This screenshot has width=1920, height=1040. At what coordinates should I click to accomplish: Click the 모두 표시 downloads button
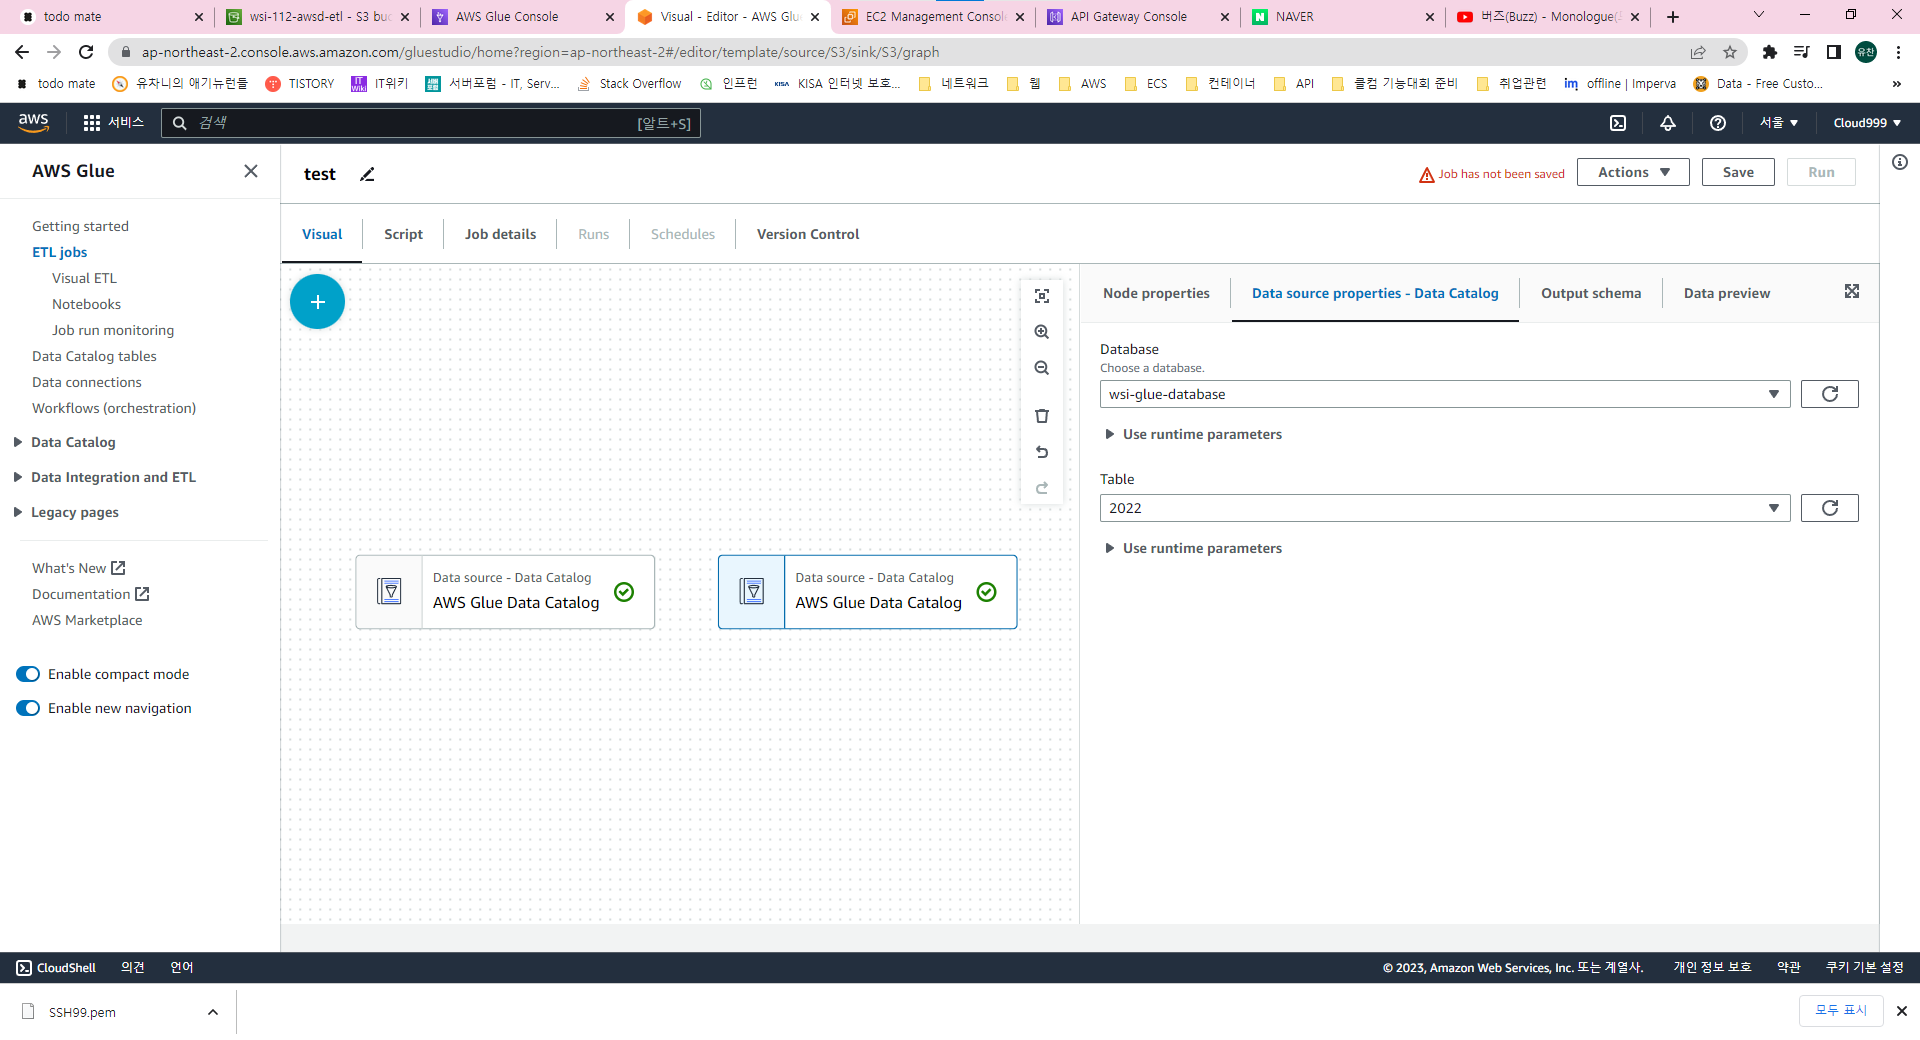point(1841,1011)
